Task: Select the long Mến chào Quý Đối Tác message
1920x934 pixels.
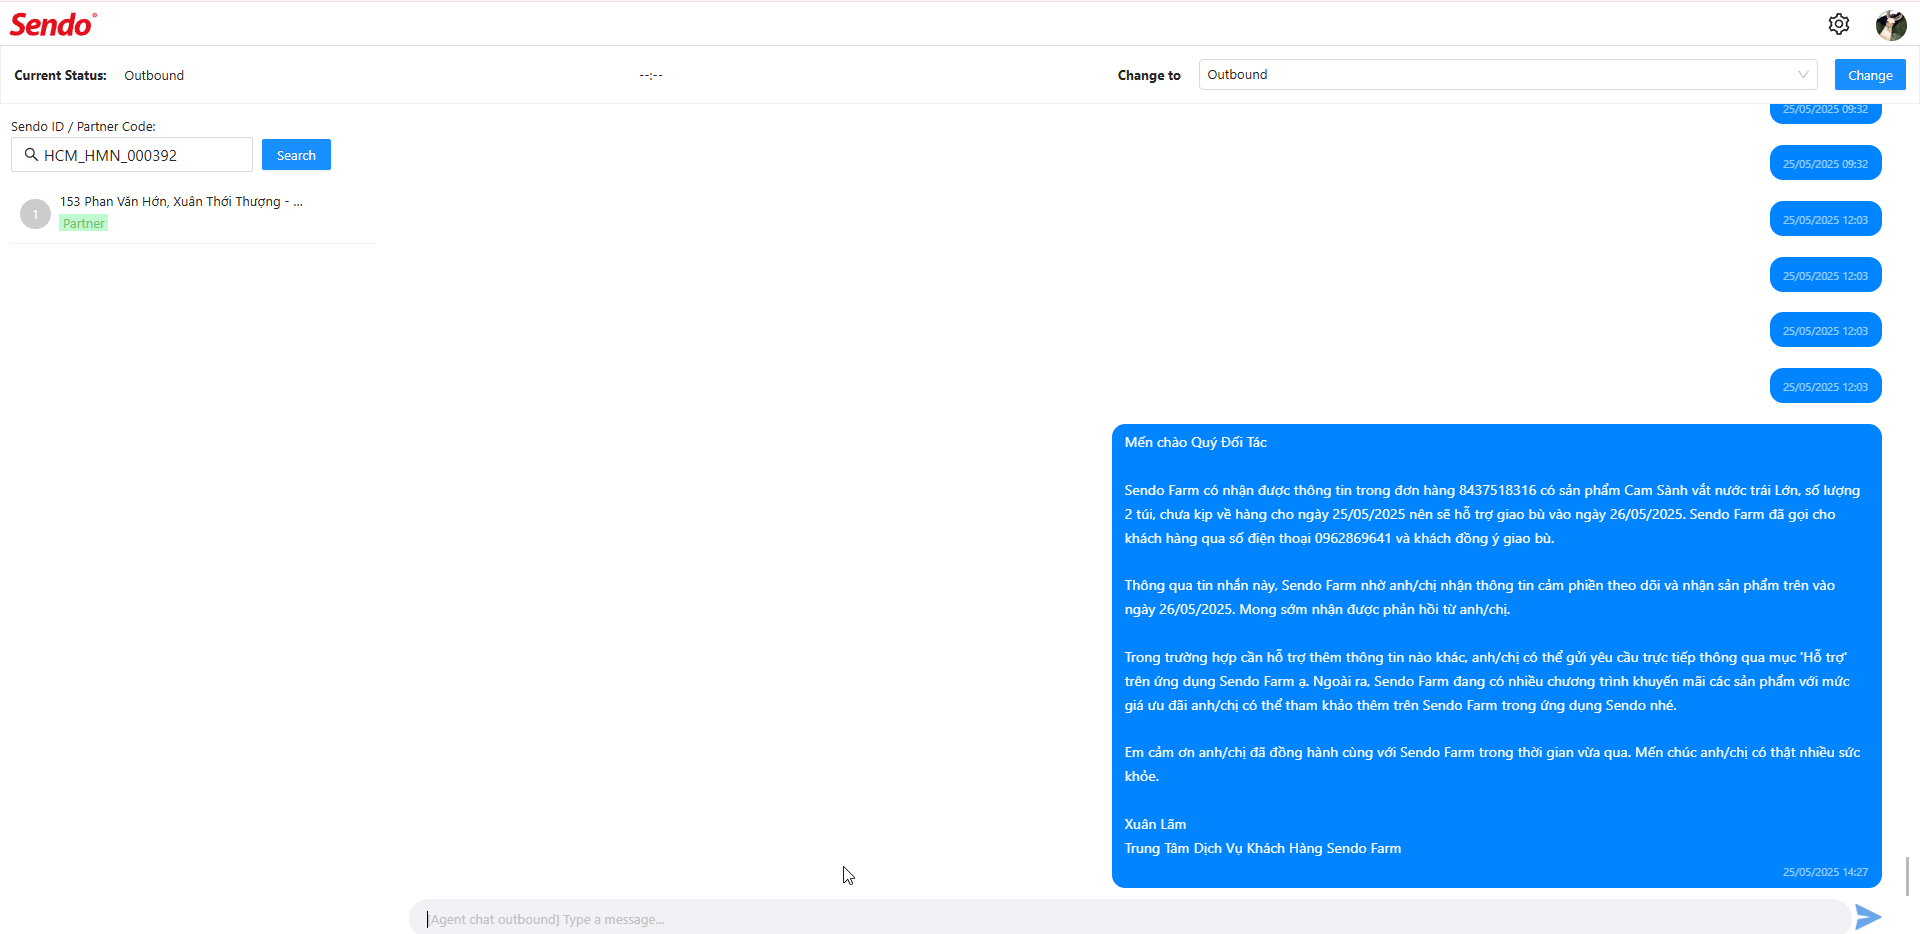Action: [x=1497, y=656]
